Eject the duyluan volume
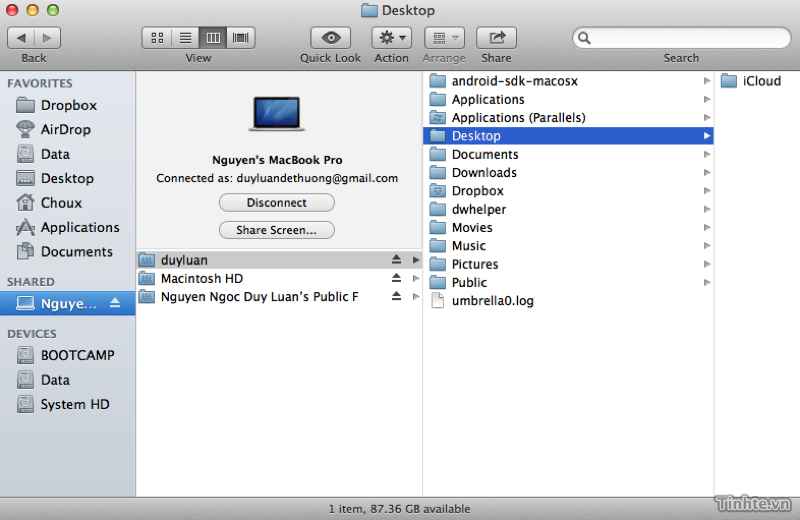Screen dimensions: 800x520 click(396, 259)
